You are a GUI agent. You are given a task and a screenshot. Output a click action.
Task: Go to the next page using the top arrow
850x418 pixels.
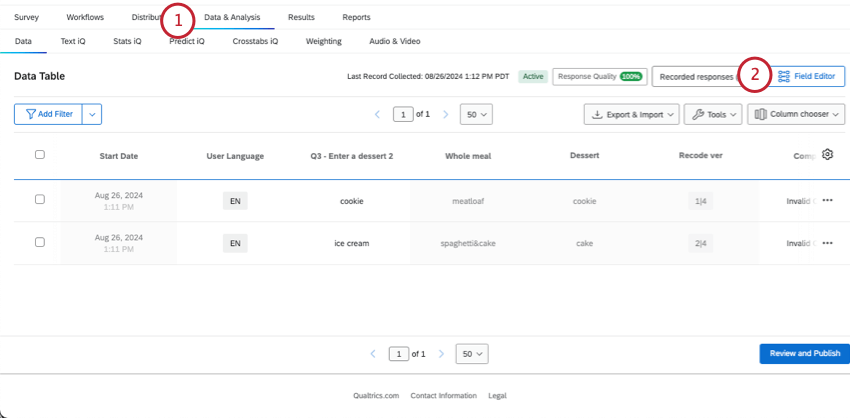pyautogui.click(x=446, y=115)
